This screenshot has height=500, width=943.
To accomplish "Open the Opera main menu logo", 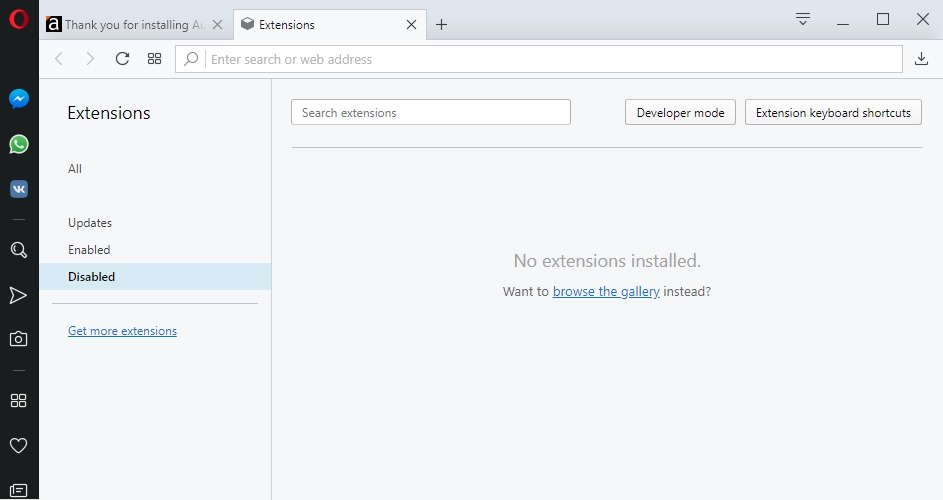I will tap(18, 20).
